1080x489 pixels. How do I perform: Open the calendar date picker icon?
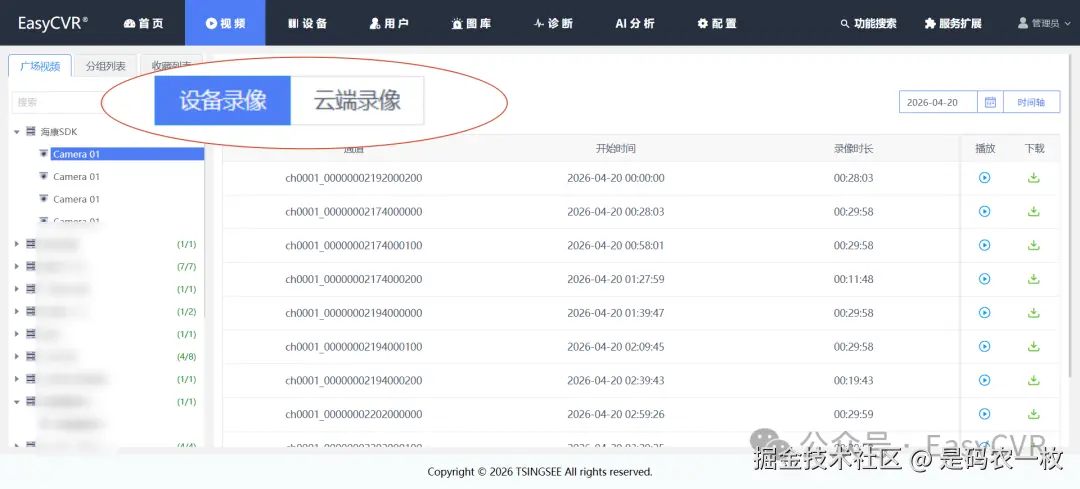[990, 102]
